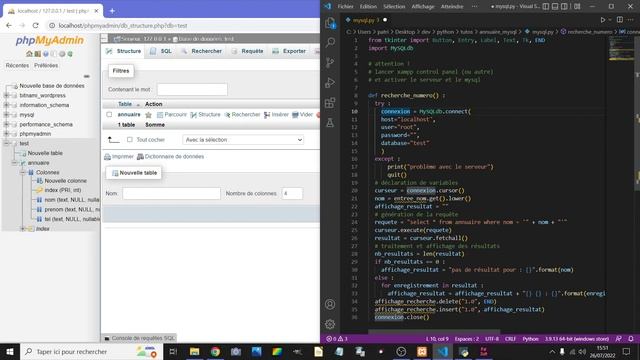This screenshot has width=640, height=360.
Task: Tick the annuaire table checkbox
Action: pyautogui.click(x=109, y=115)
